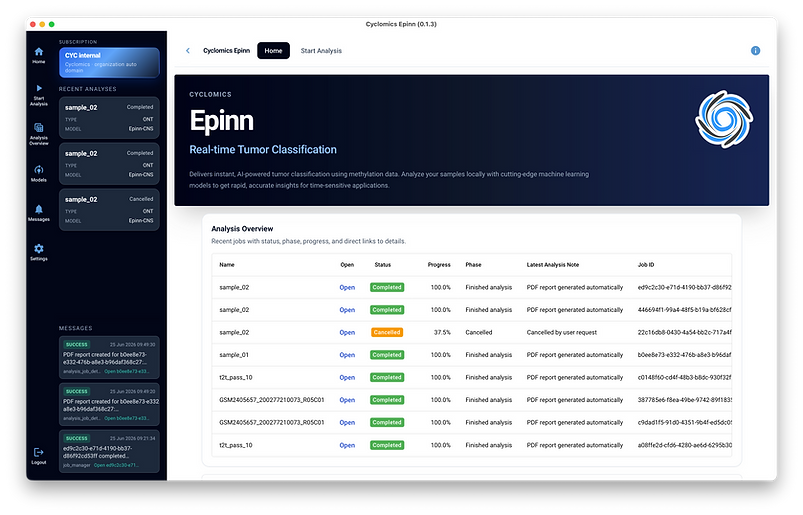Open the message card timestamped 09:49:30

109,357
